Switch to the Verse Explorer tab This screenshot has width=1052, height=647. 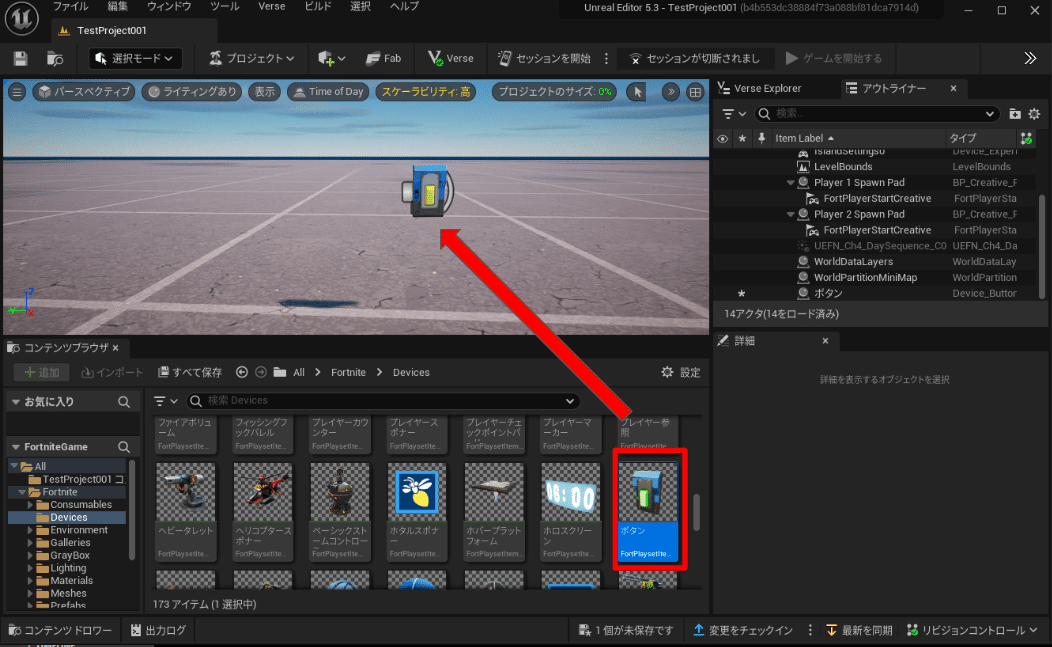[x=760, y=89]
